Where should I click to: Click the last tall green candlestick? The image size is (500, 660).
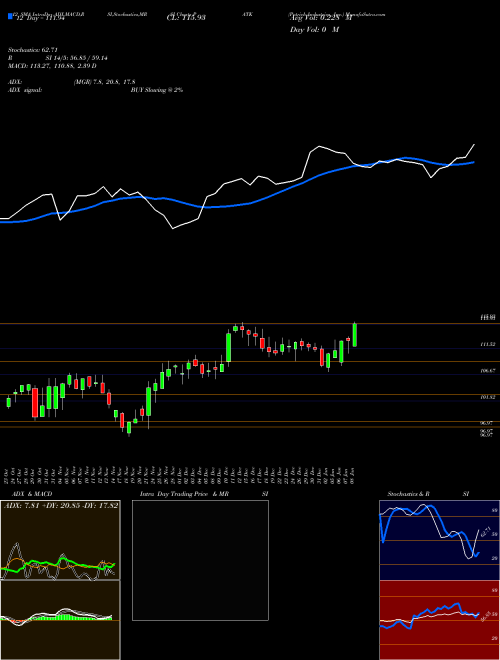click(355, 335)
